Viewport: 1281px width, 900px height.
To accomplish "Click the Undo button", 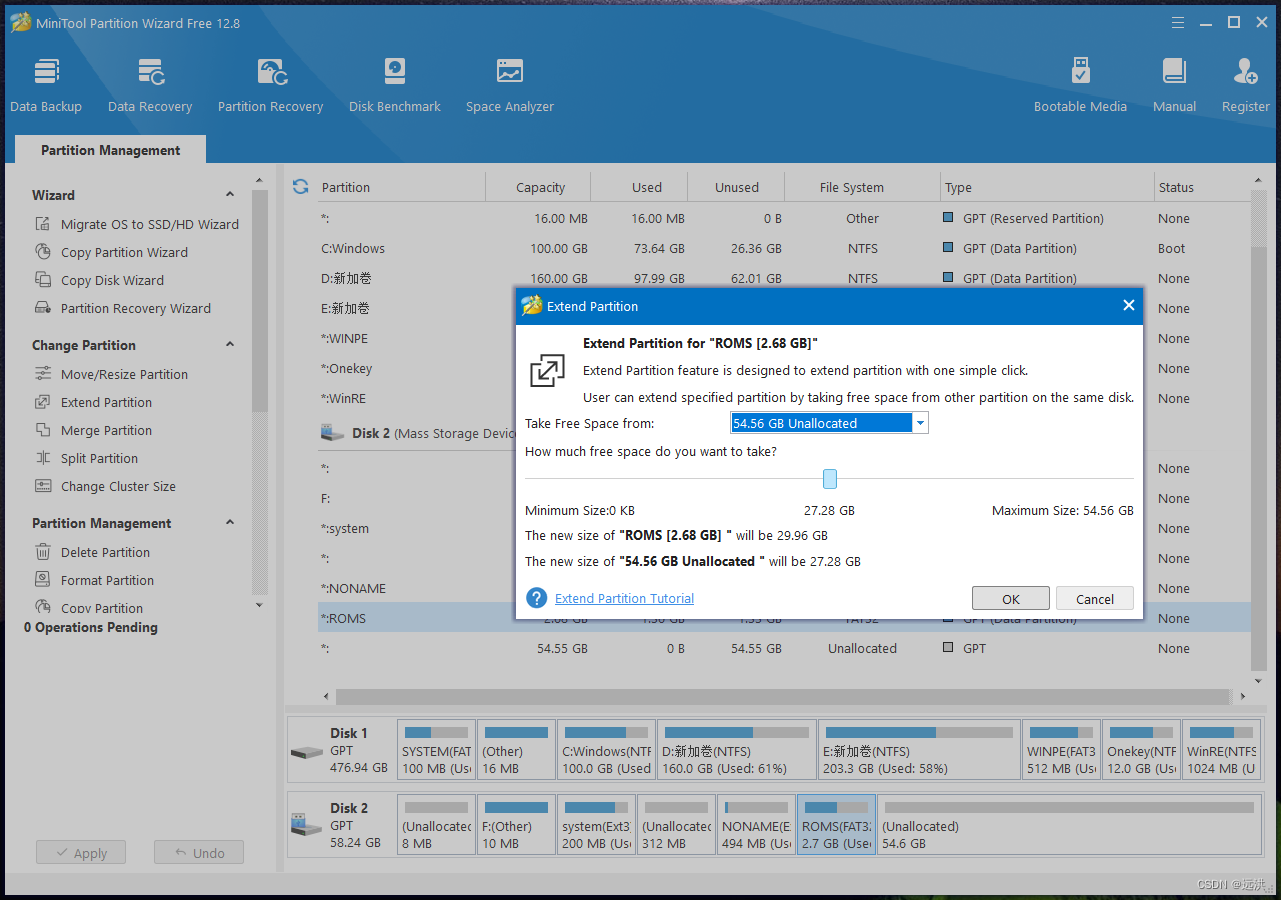I will 199,853.
